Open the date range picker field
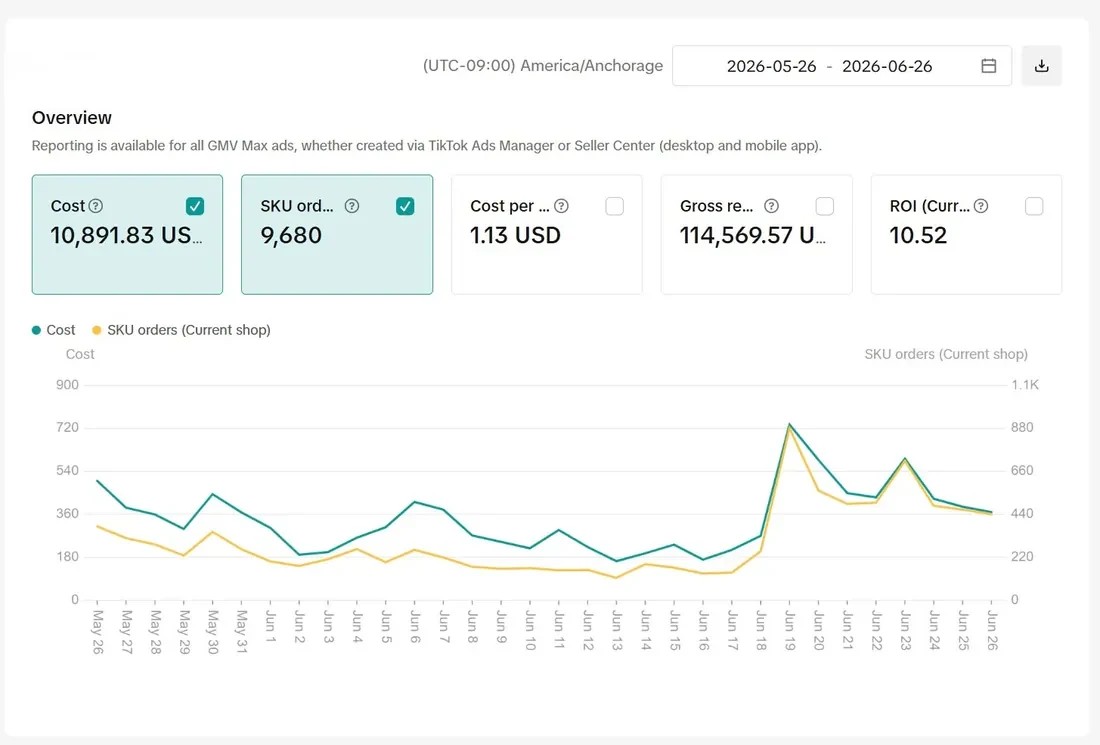 tap(842, 66)
